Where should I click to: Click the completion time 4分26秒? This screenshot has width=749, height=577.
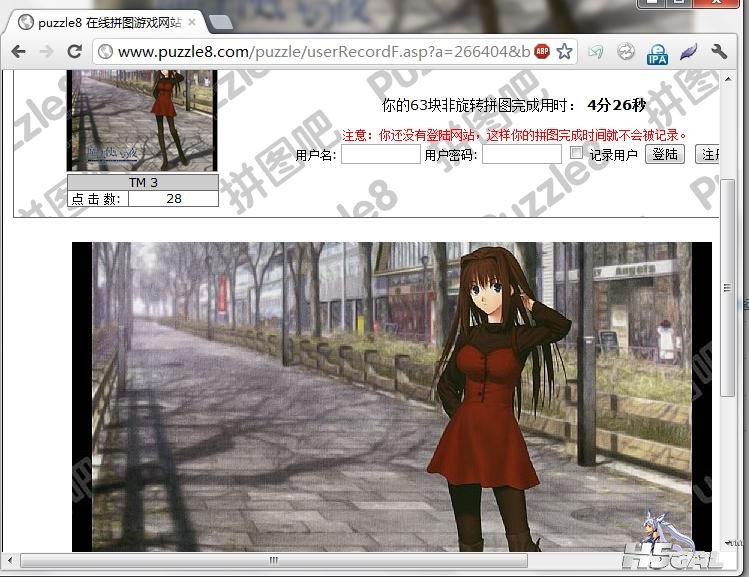(617, 105)
